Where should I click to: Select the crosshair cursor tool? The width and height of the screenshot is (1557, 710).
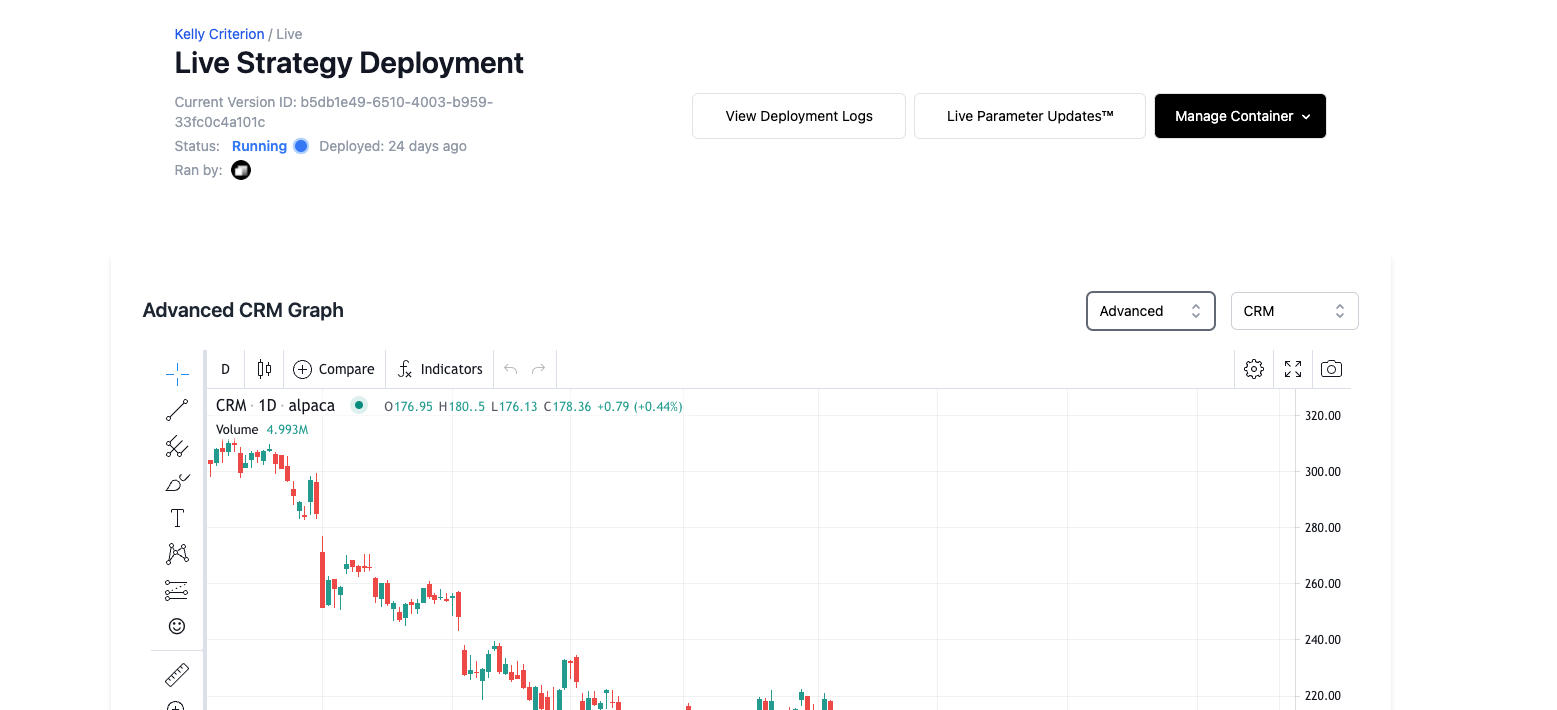coord(177,372)
